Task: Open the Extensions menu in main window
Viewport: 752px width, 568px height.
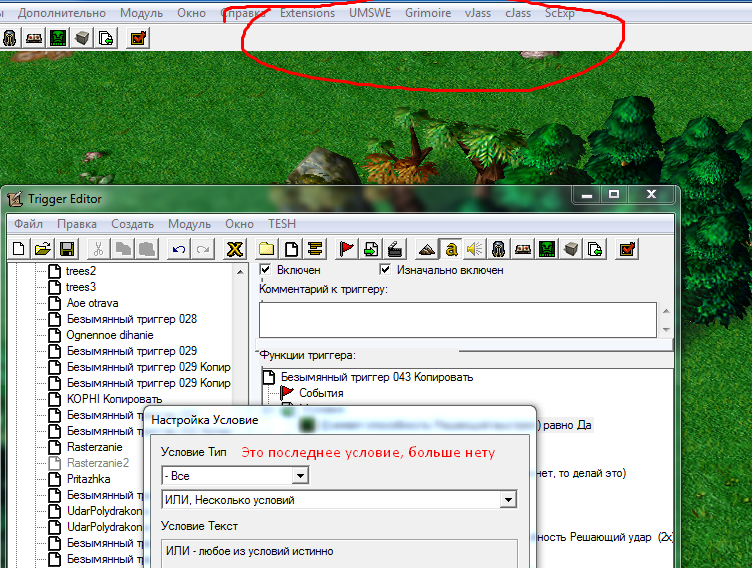Action: click(x=307, y=13)
